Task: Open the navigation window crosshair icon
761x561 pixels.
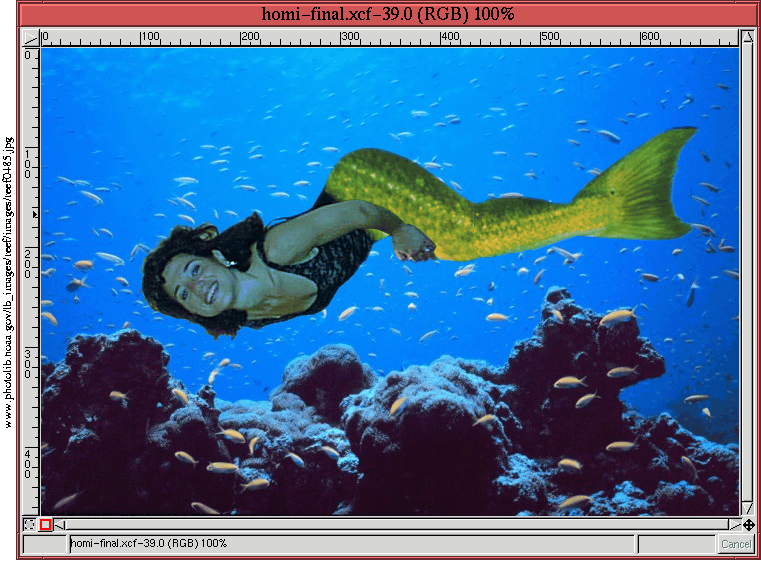Action: click(748, 524)
